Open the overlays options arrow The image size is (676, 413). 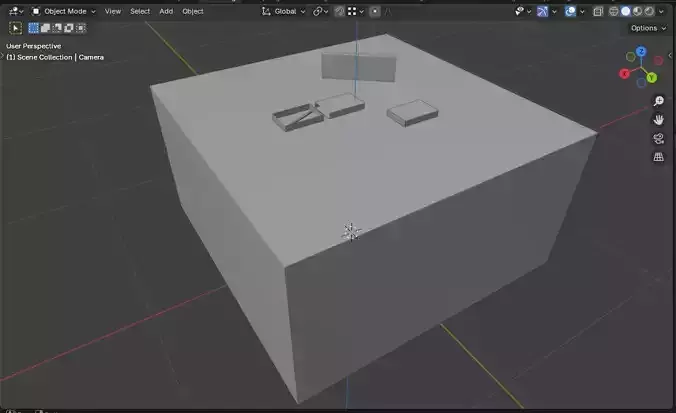(x=582, y=11)
